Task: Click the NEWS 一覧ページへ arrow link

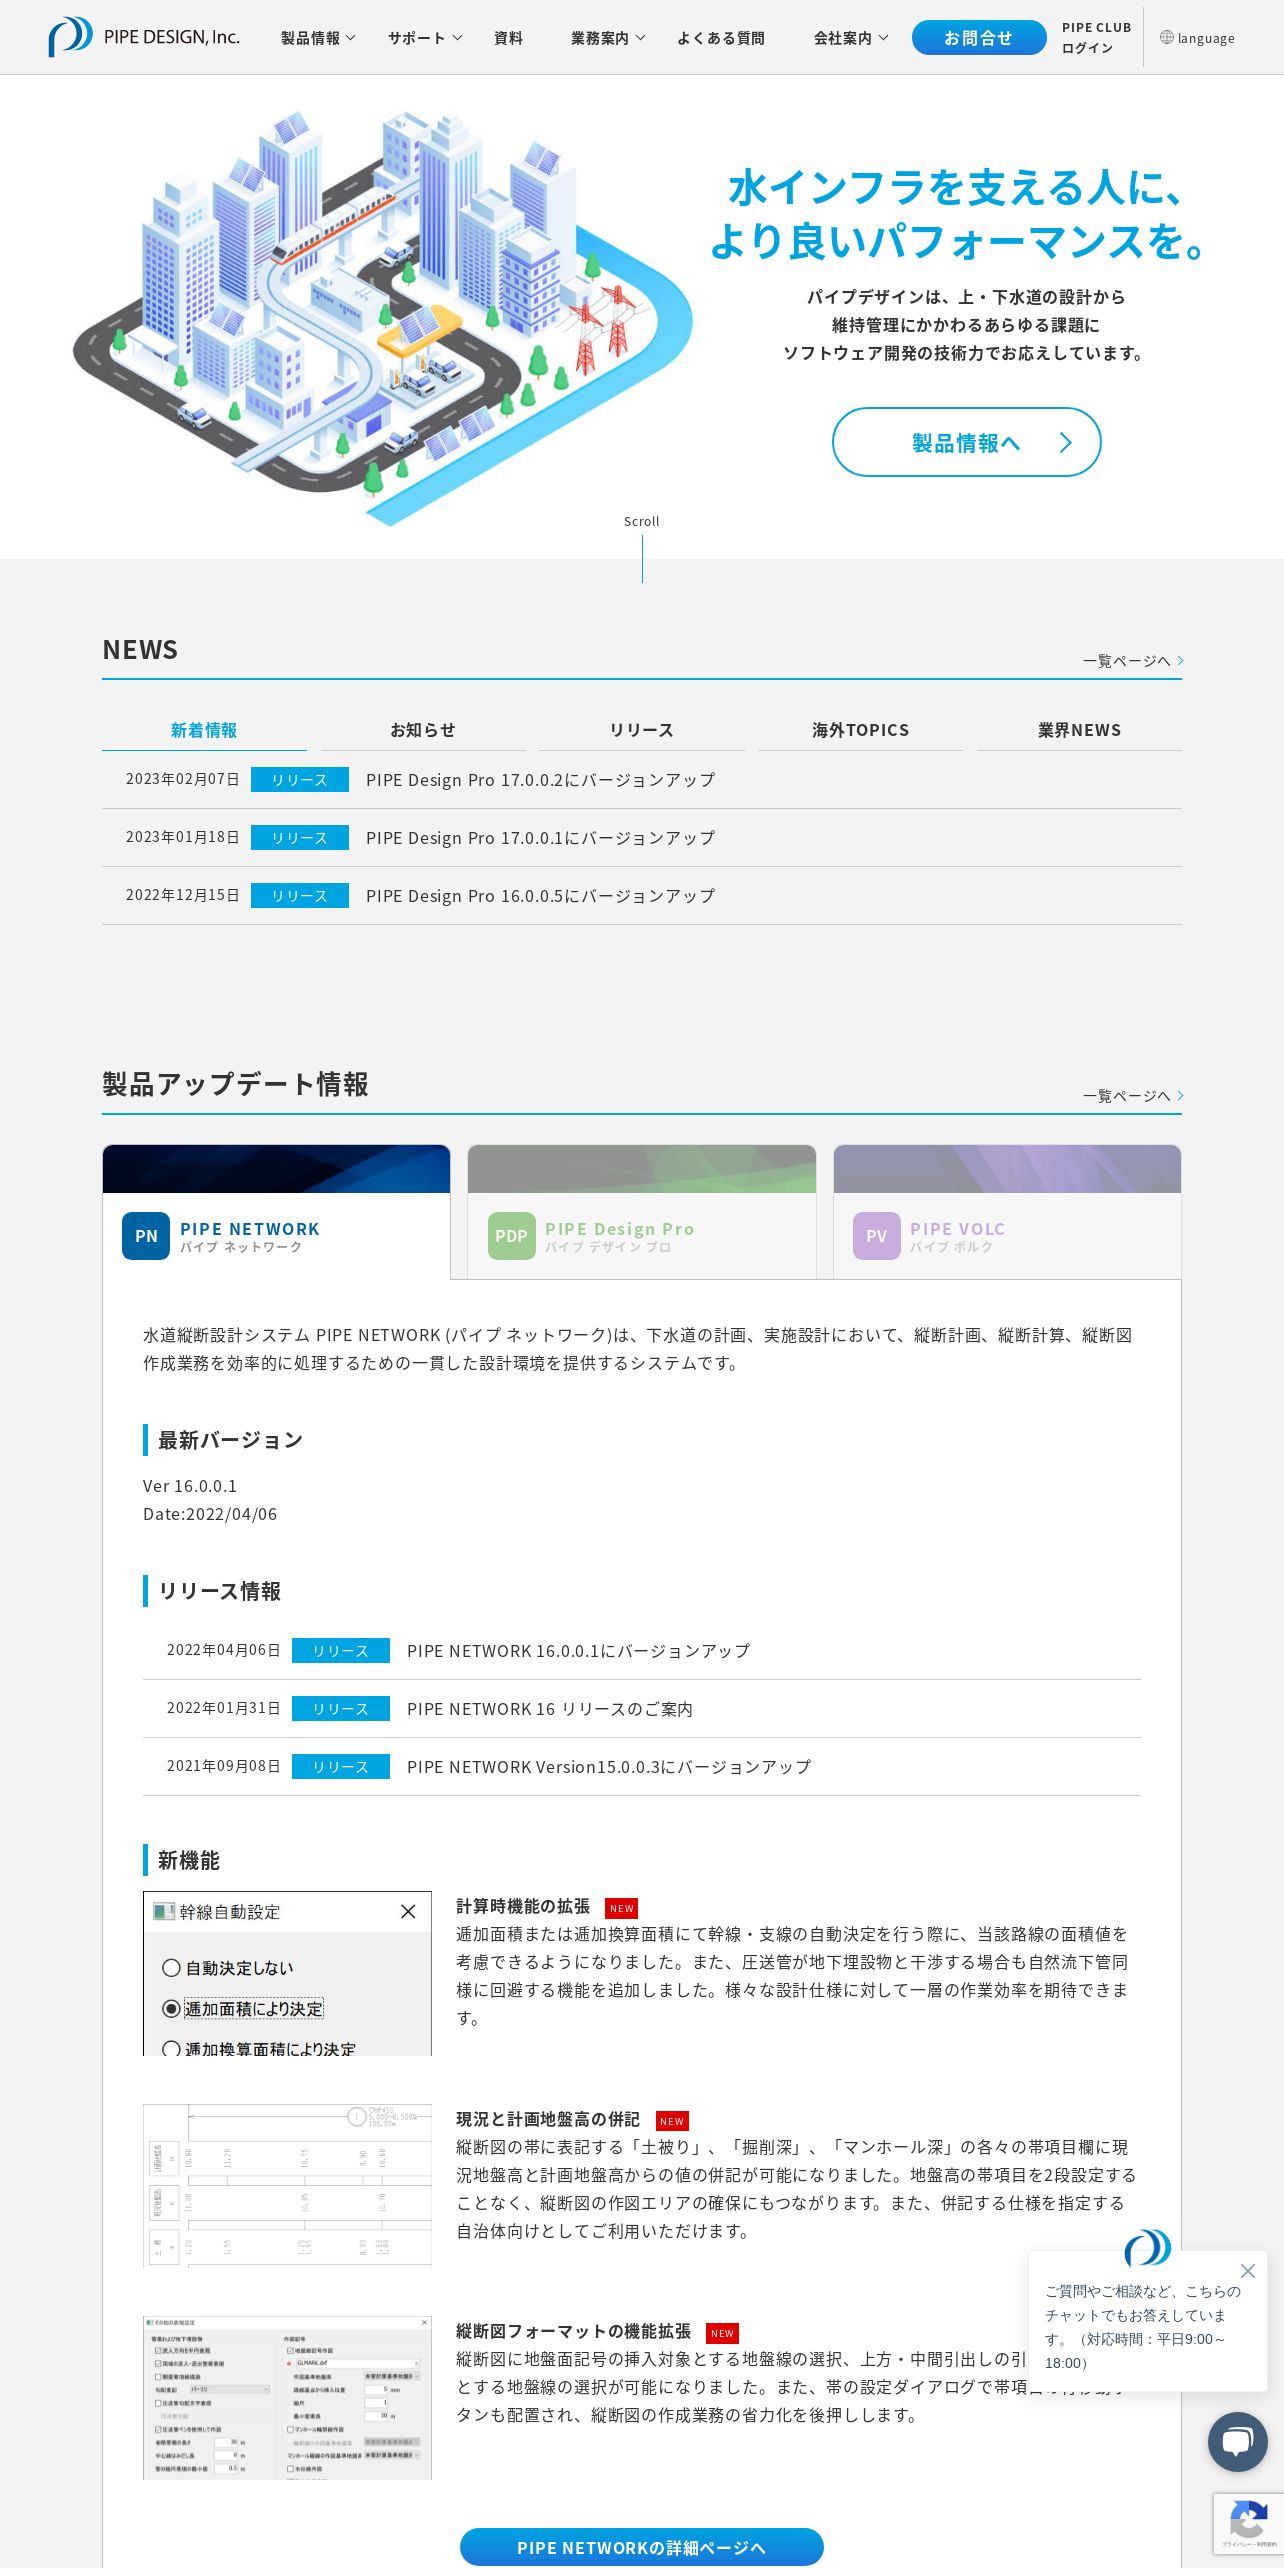Action: pos(1133,660)
